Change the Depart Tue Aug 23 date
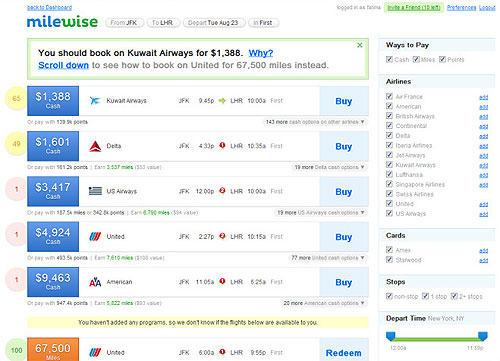500x361 pixels. click(214, 23)
